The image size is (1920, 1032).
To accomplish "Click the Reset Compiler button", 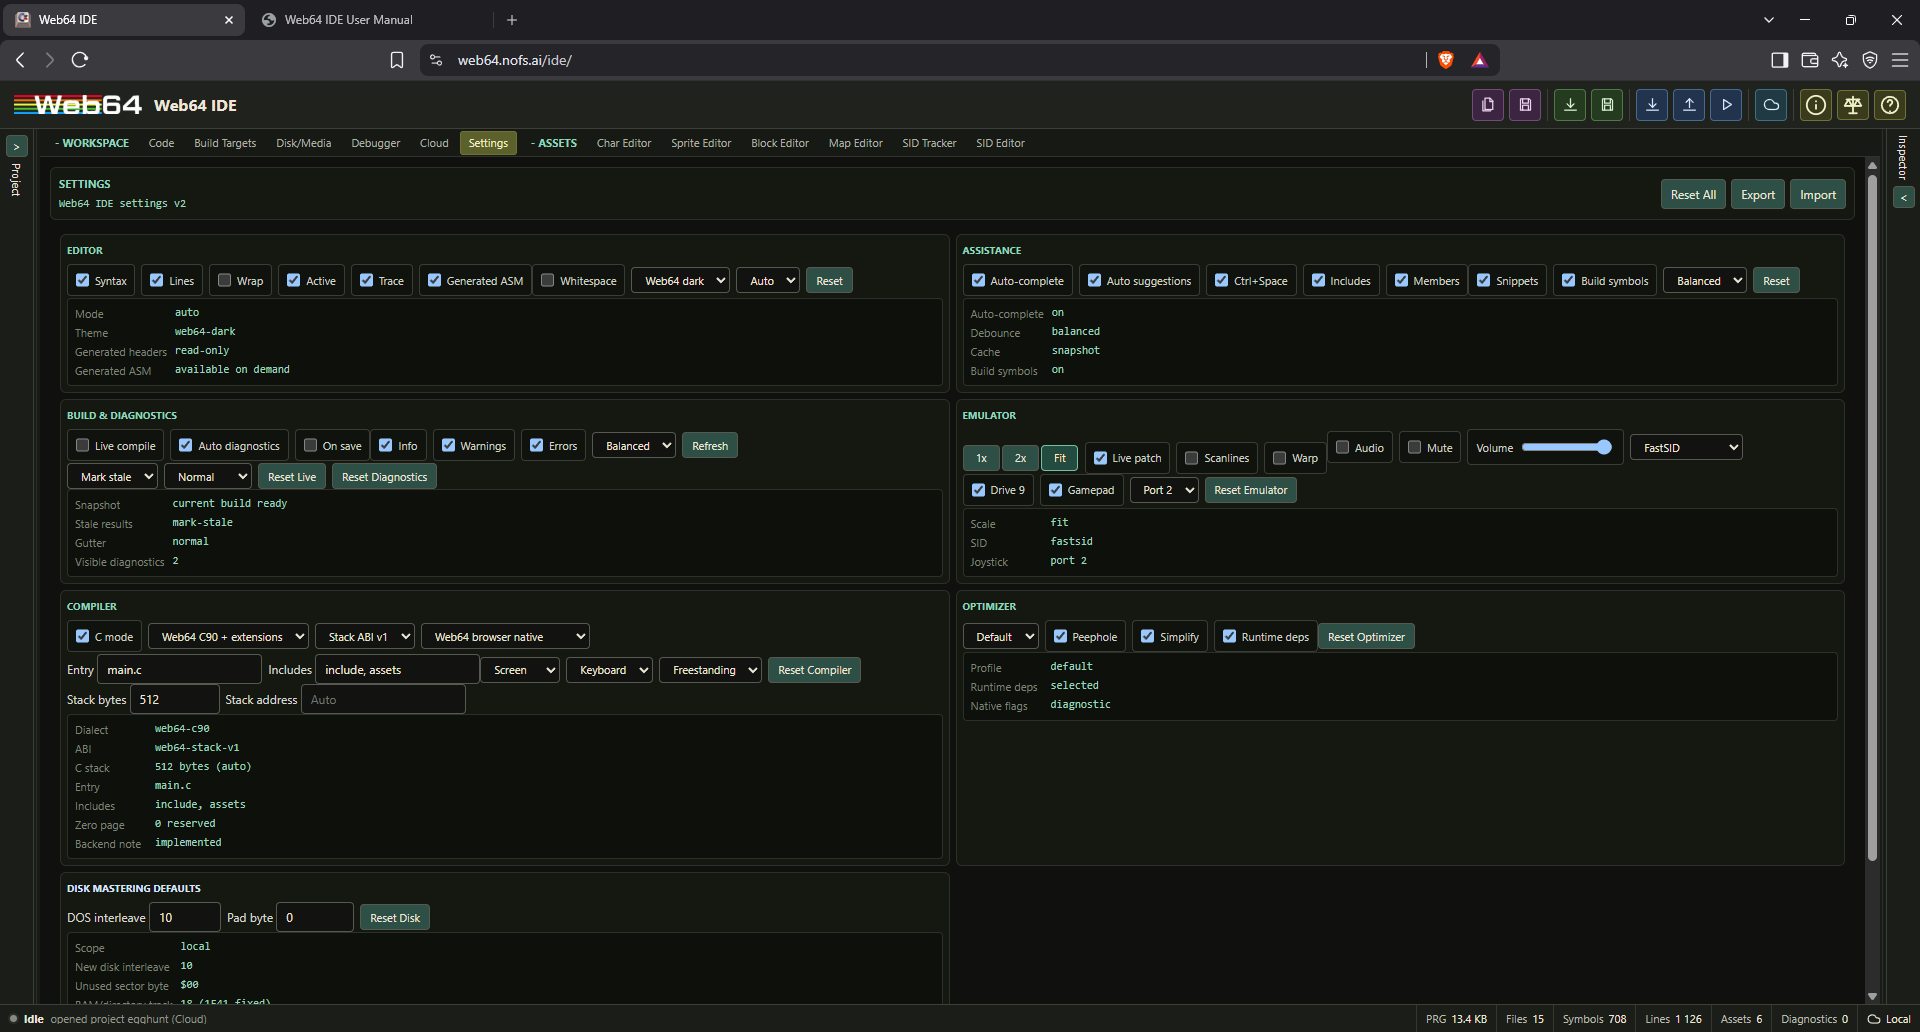I will pos(814,670).
